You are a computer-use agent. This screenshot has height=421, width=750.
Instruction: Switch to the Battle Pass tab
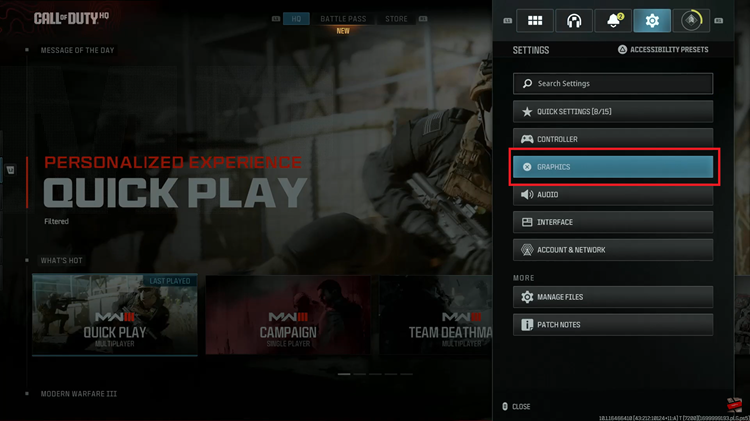tap(343, 19)
